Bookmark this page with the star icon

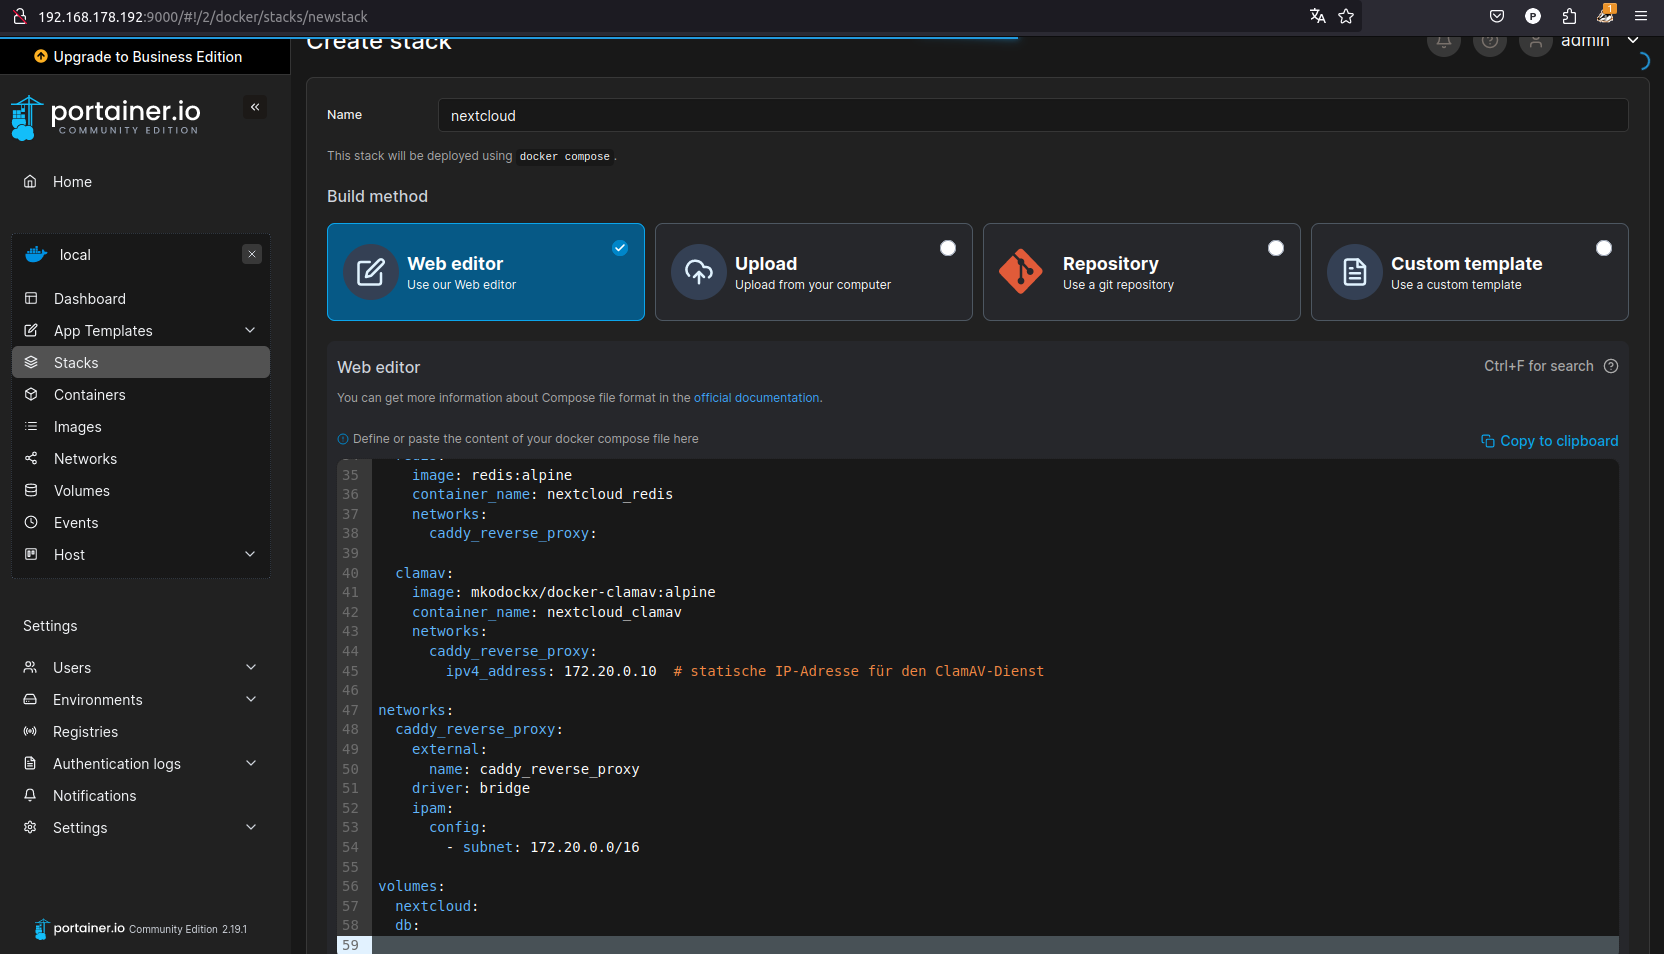(1346, 16)
